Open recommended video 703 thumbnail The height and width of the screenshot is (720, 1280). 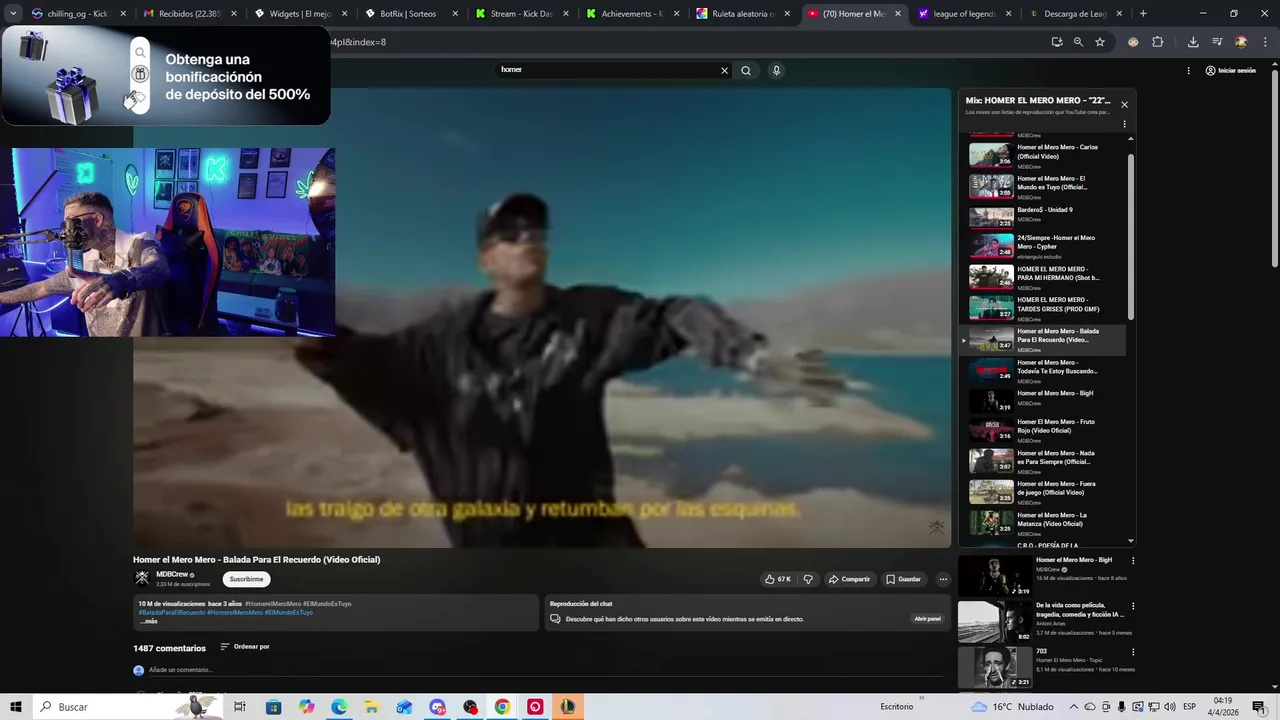click(x=995, y=667)
